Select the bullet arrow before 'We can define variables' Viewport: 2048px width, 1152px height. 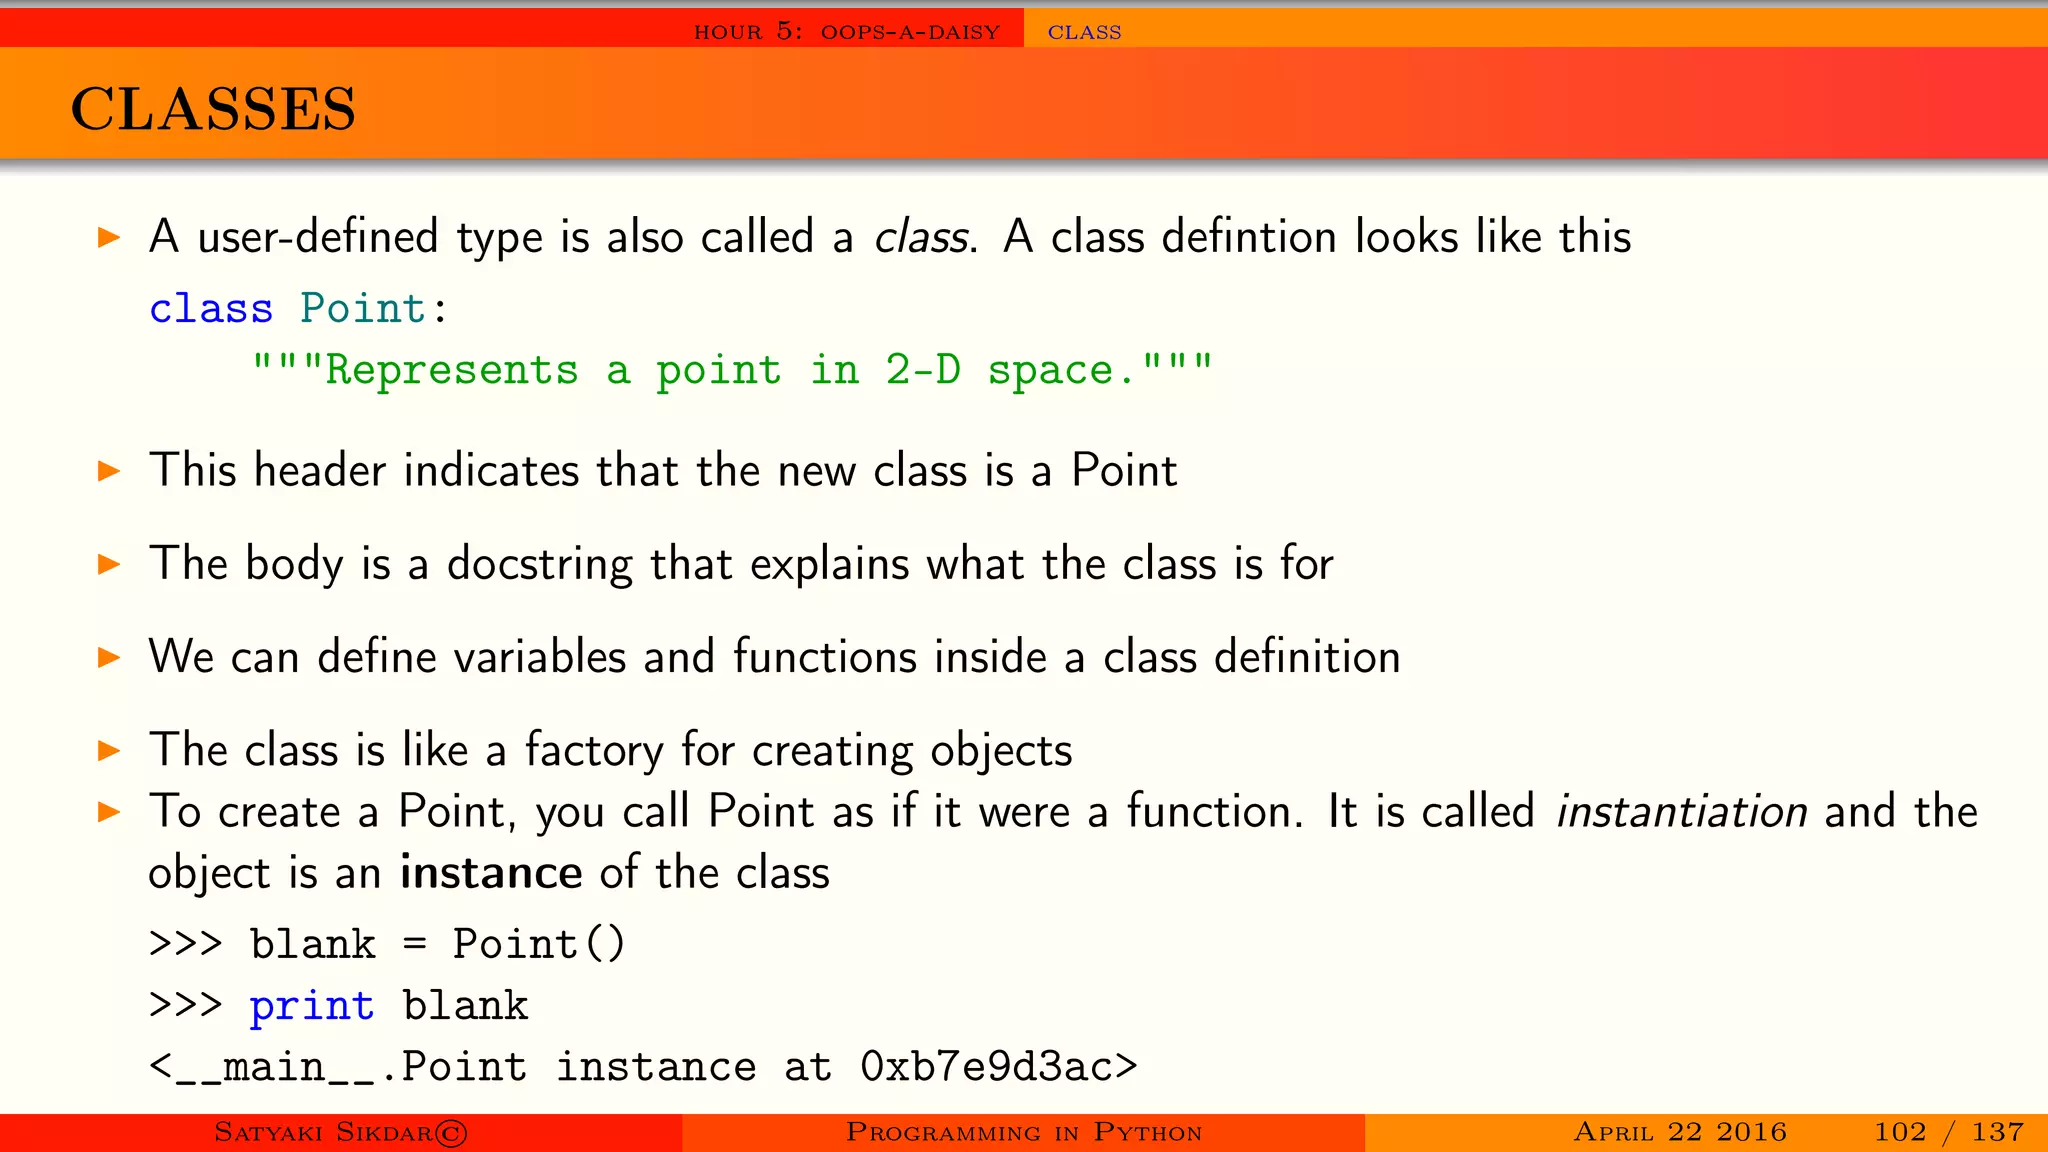point(109,657)
